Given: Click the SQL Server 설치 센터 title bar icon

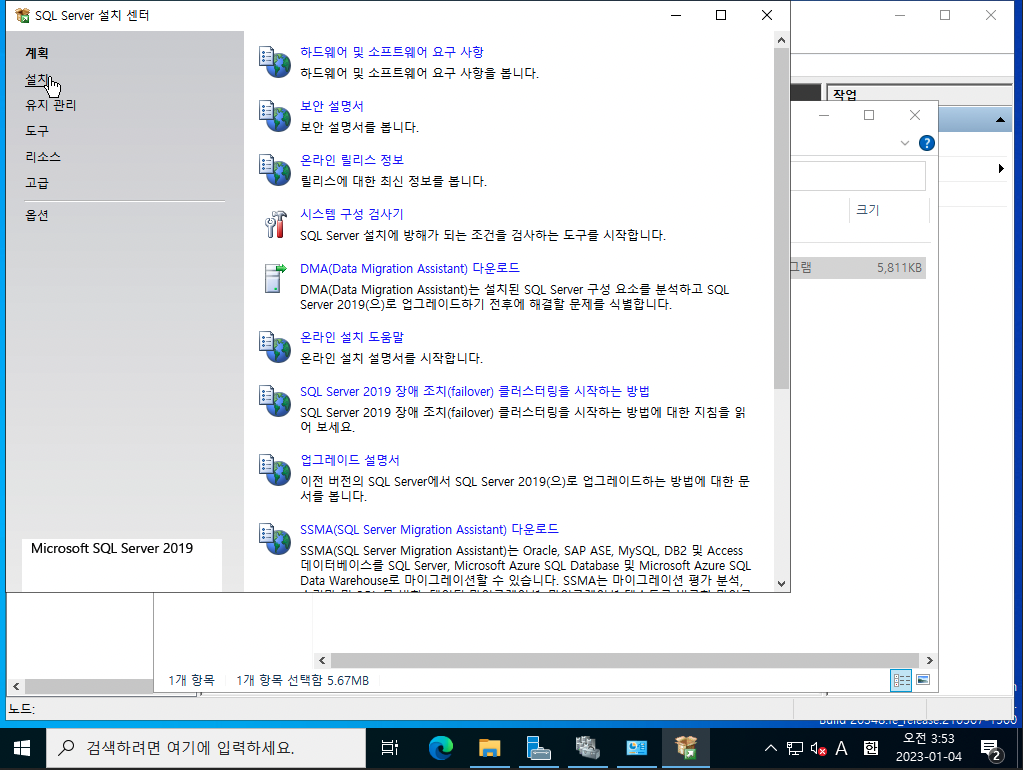Looking at the screenshot, I should pyautogui.click(x=22, y=15).
